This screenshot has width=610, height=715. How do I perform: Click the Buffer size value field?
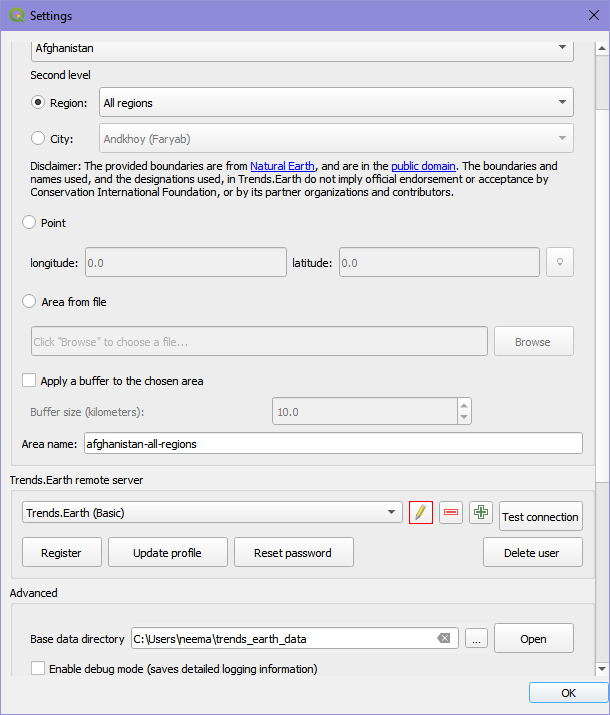365,411
